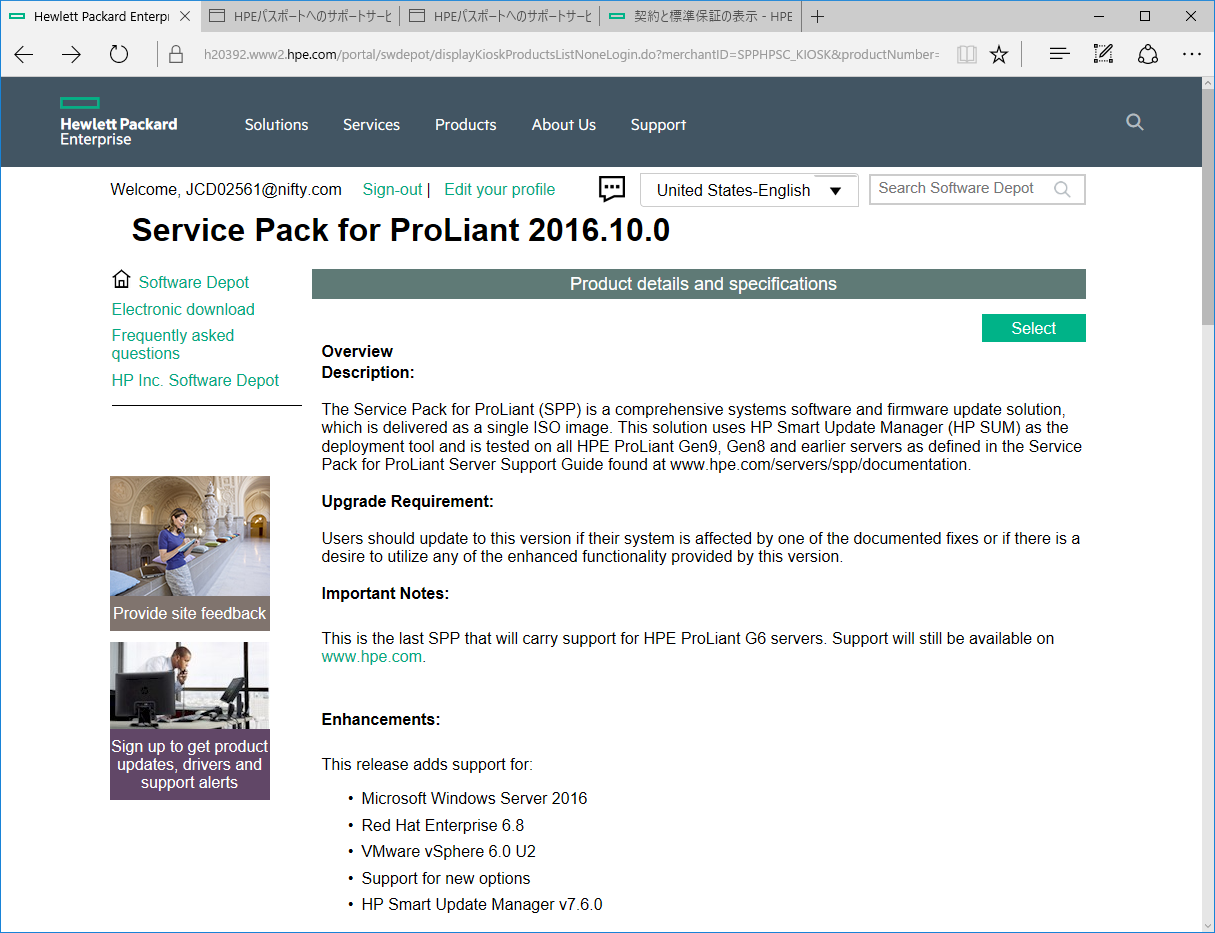This screenshot has height=933, width=1215.
Task: Open the Hub three-lines icon
Action: (1060, 54)
